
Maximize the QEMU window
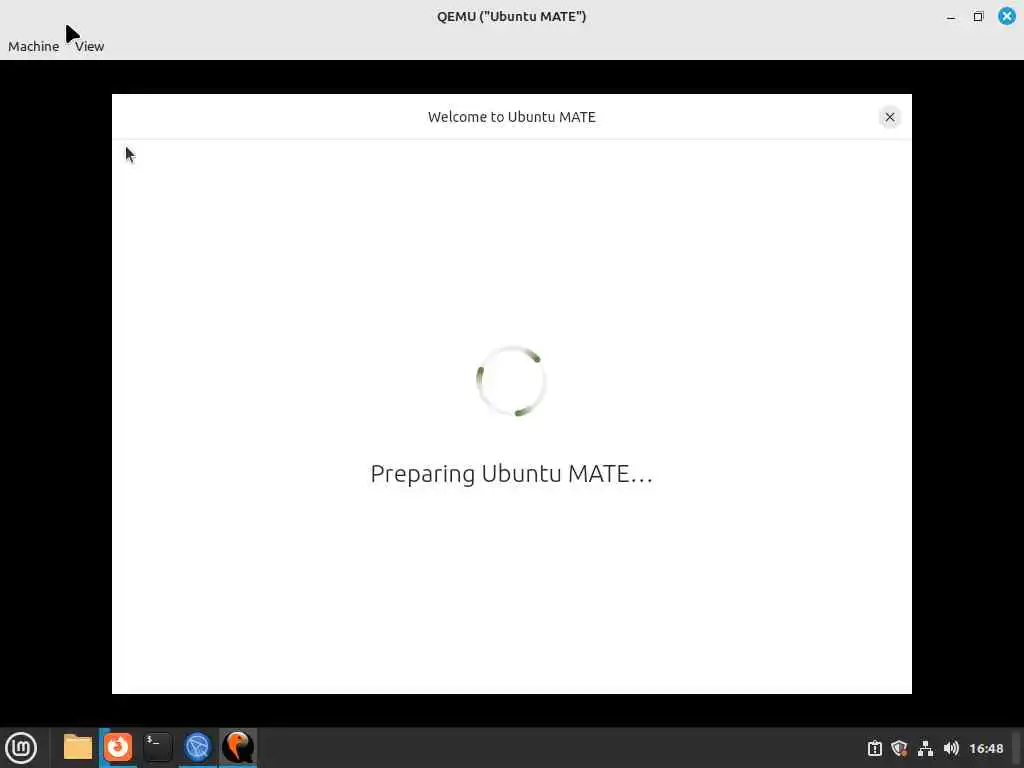978,17
